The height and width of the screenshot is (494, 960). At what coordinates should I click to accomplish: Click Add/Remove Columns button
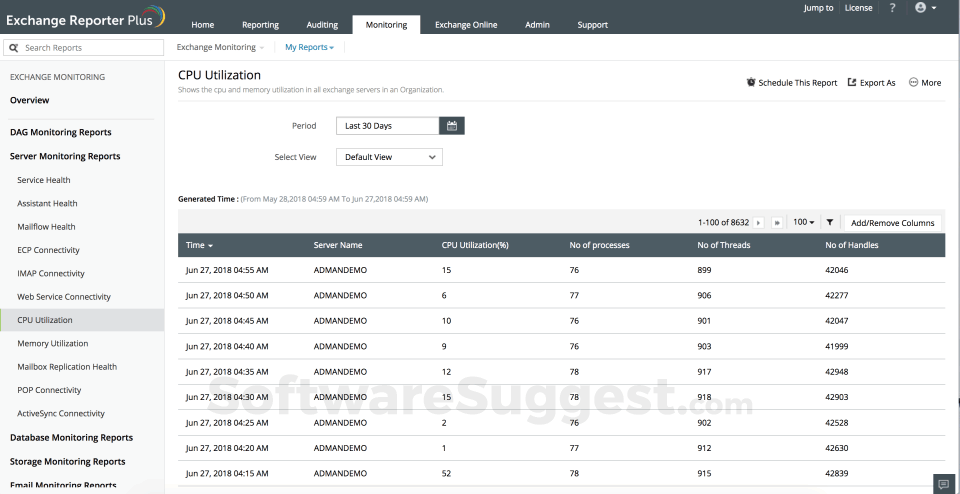point(892,223)
